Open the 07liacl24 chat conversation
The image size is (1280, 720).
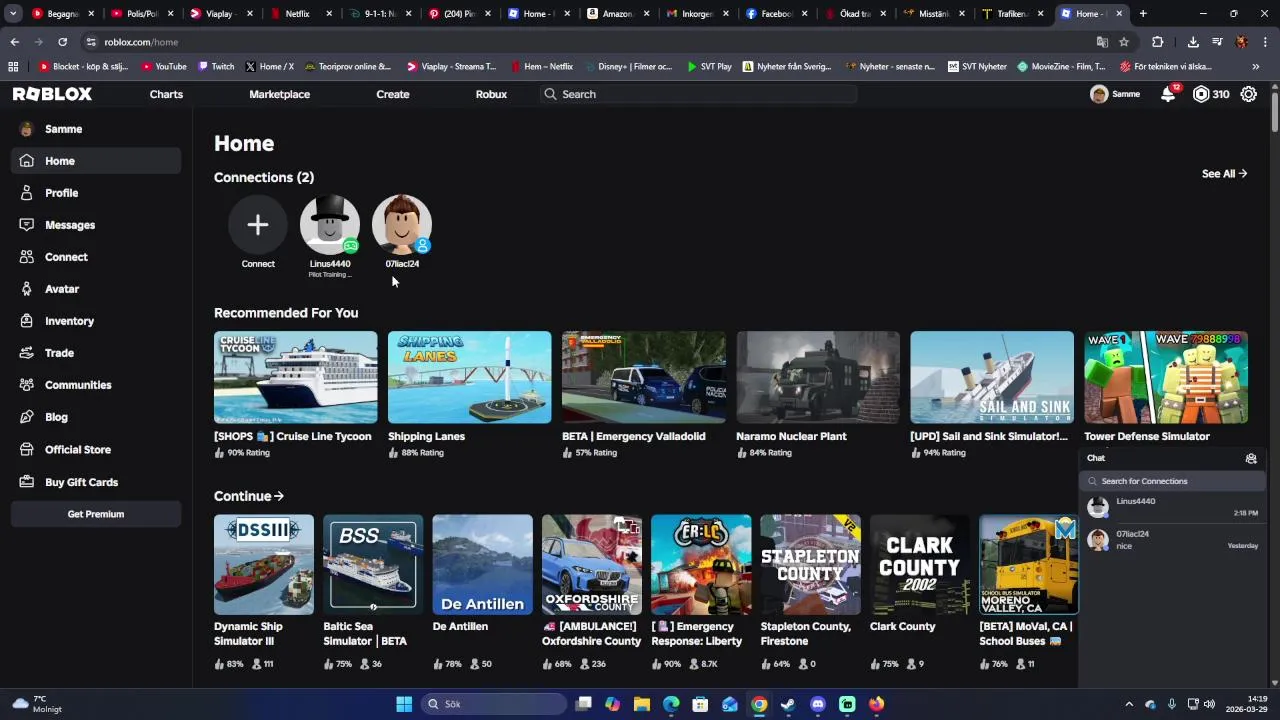pos(1173,540)
